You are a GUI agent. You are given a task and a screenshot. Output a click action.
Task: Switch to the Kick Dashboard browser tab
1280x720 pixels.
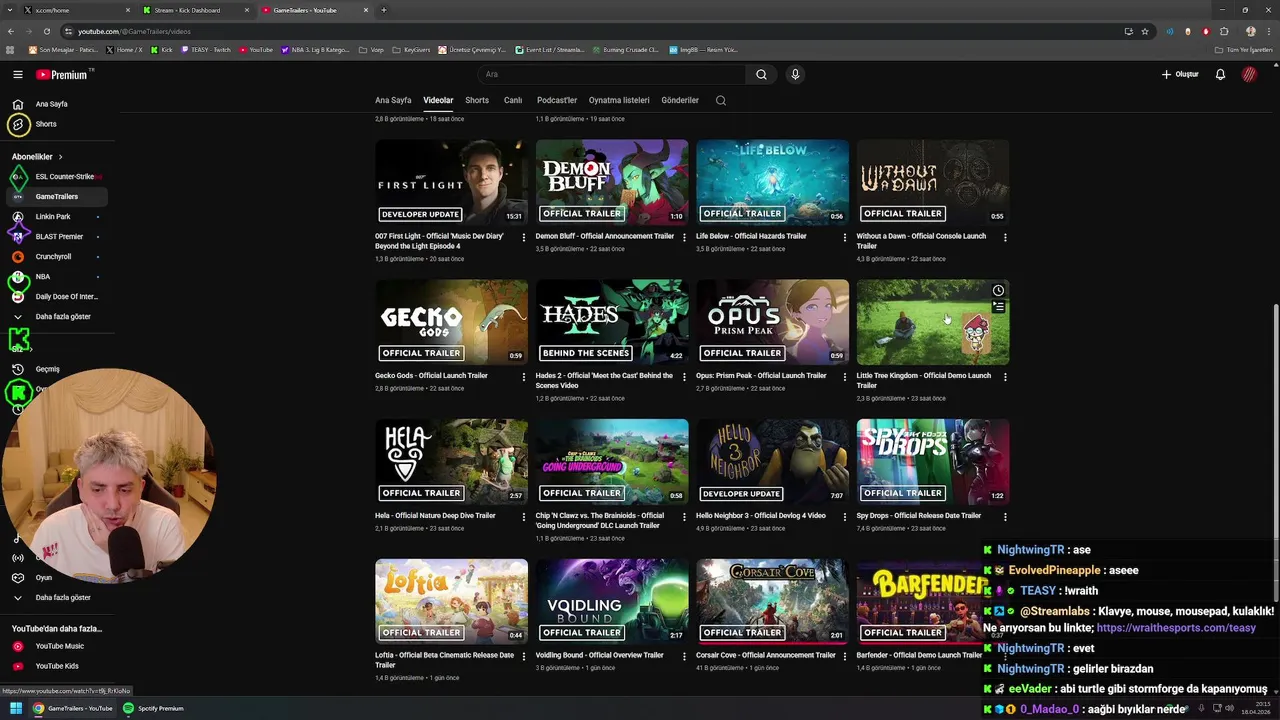pyautogui.click(x=195, y=10)
